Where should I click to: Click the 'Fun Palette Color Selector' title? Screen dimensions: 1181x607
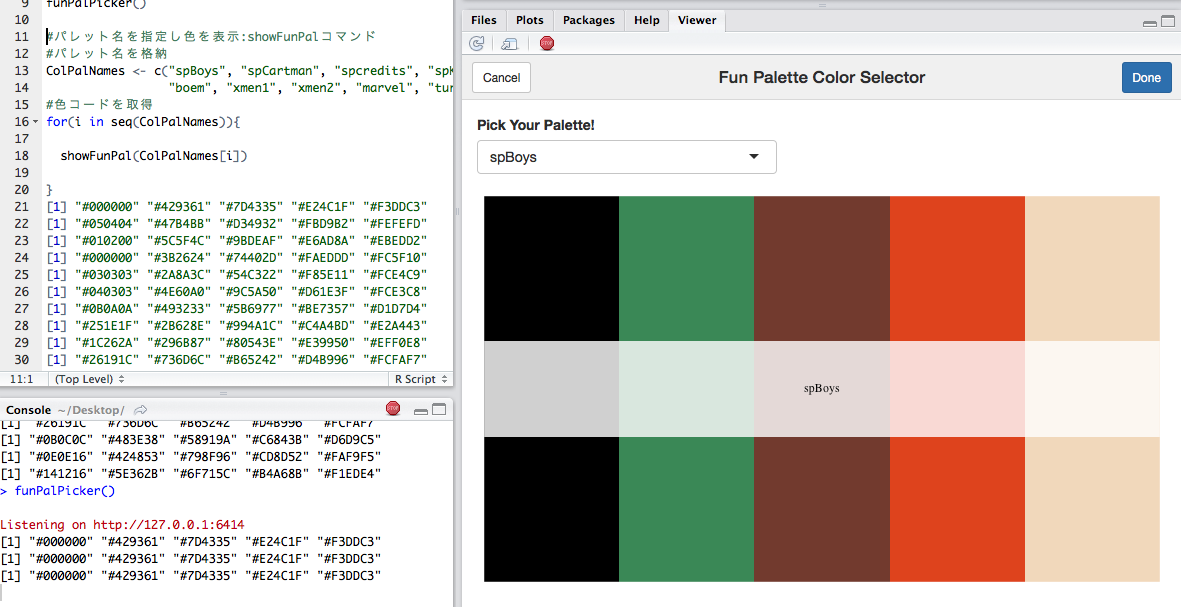point(822,77)
